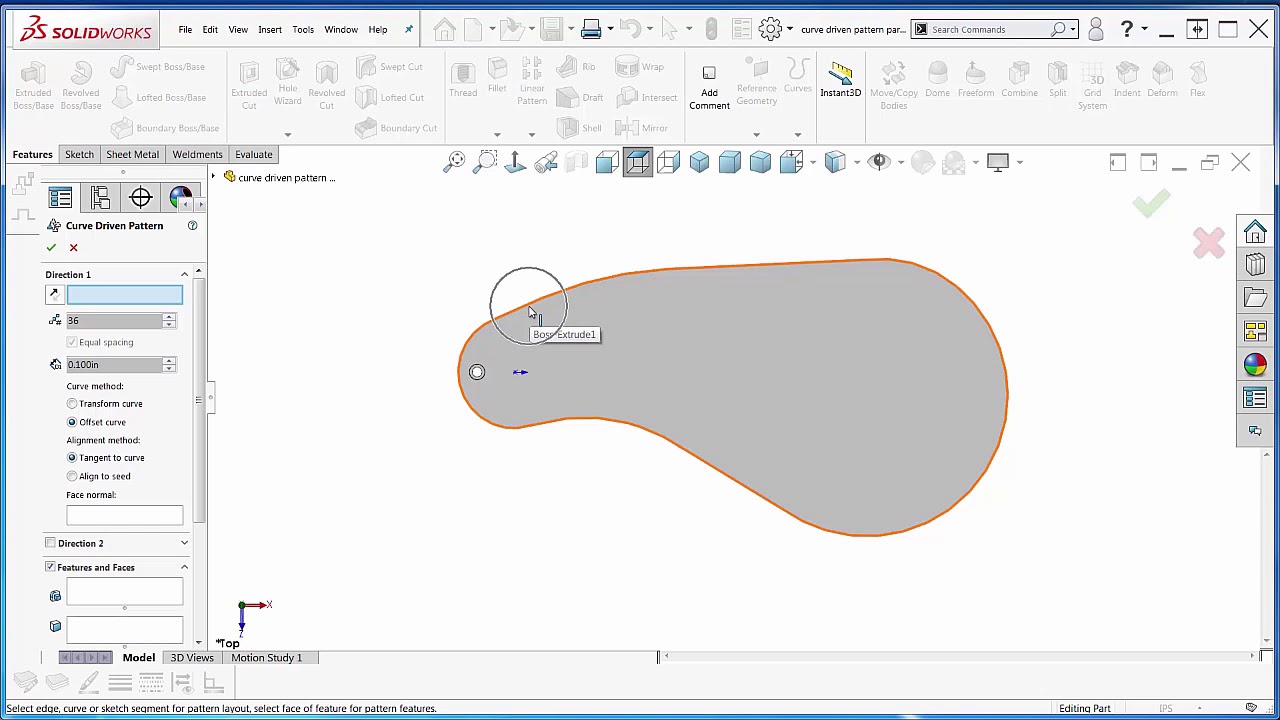The height and width of the screenshot is (720, 1280).
Task: Enable the Direction 2 checkbox
Action: (x=50, y=543)
